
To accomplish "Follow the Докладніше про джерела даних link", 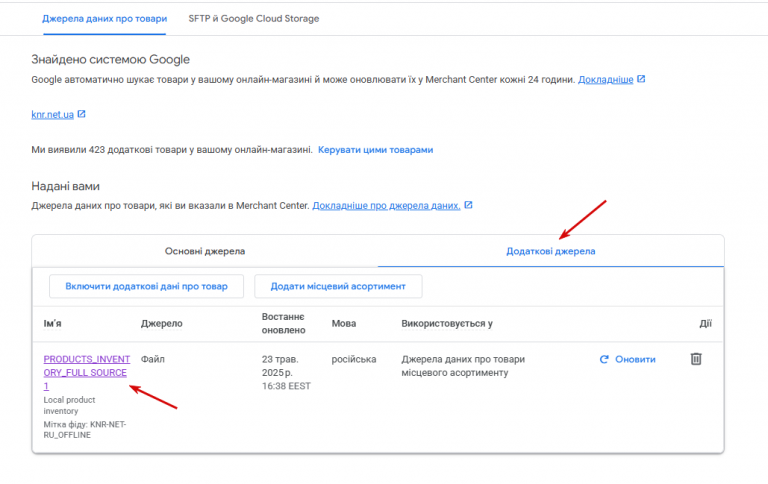I will (386, 206).
